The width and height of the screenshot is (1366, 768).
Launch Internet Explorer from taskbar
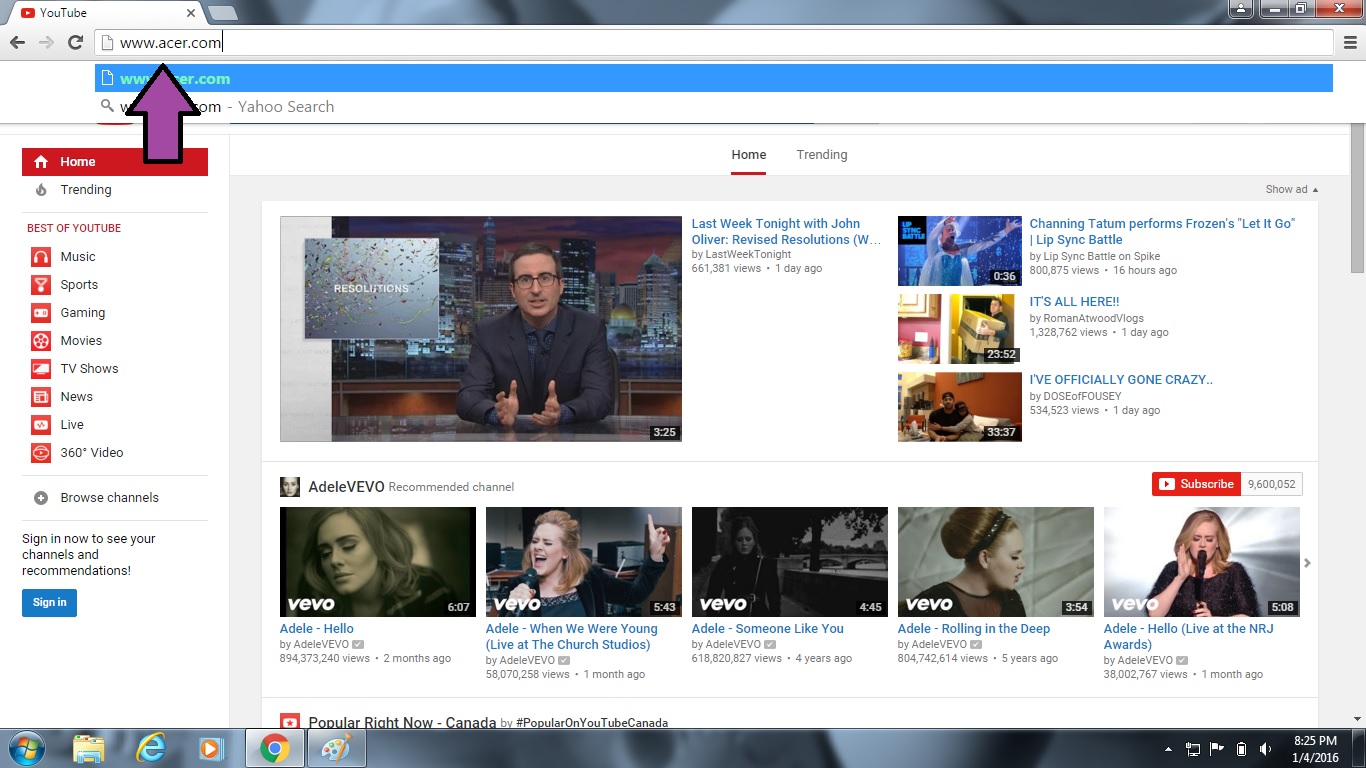pos(151,748)
